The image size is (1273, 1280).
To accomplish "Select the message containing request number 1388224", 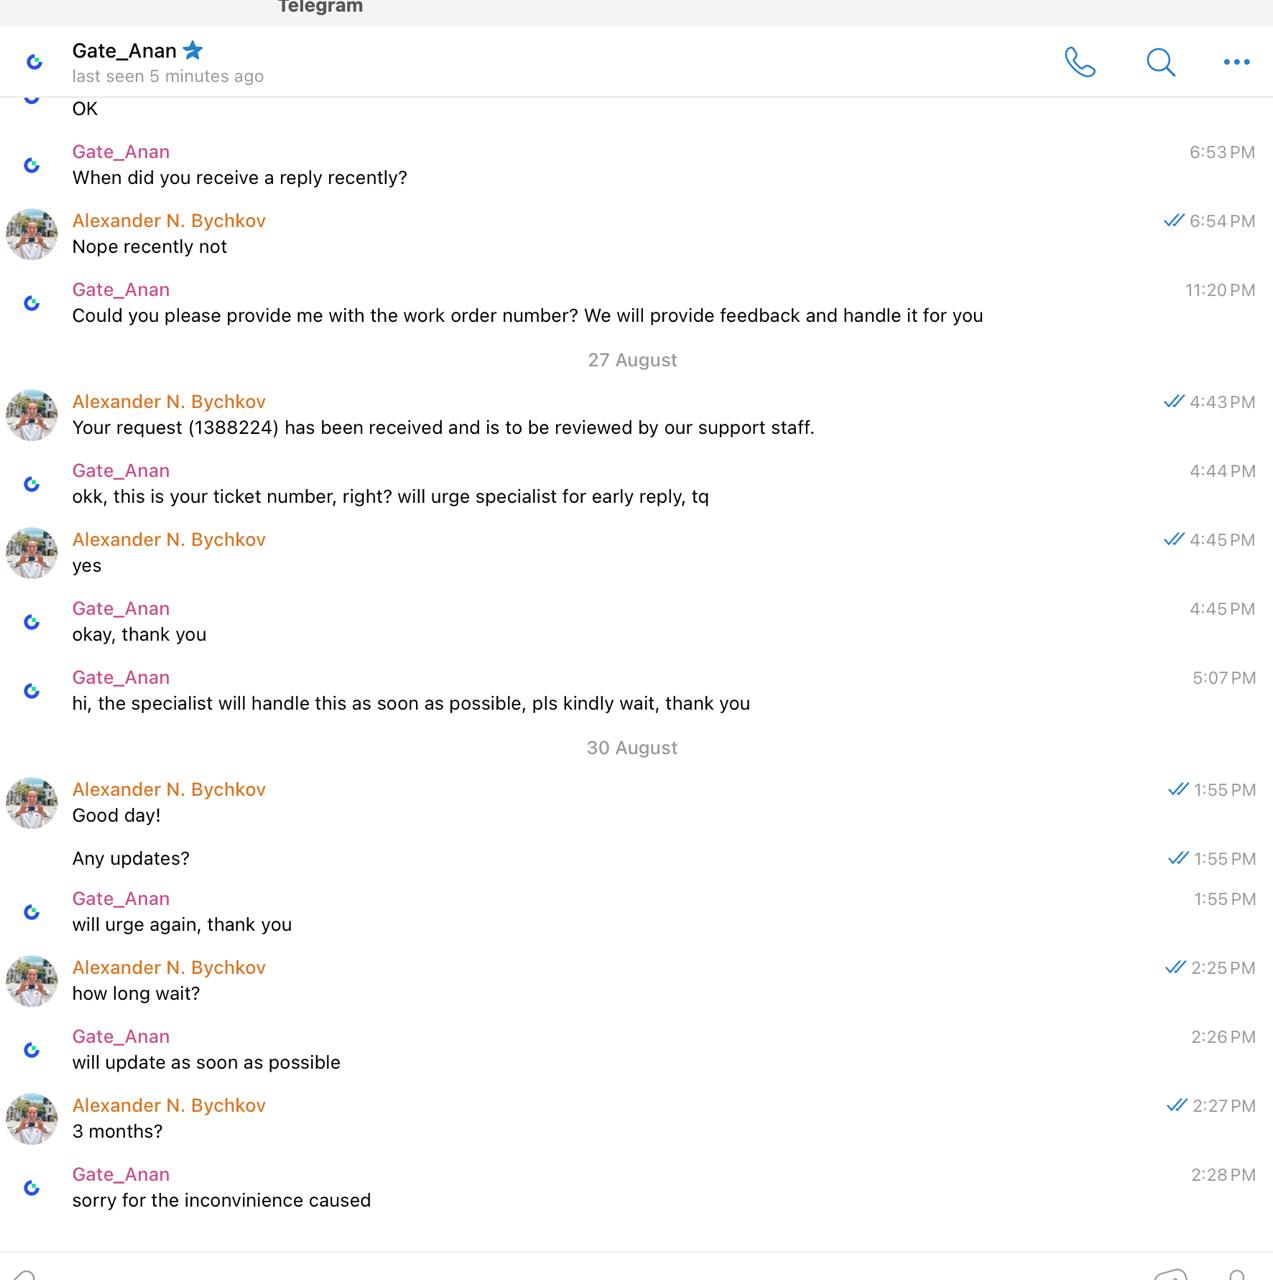I will tap(443, 428).
